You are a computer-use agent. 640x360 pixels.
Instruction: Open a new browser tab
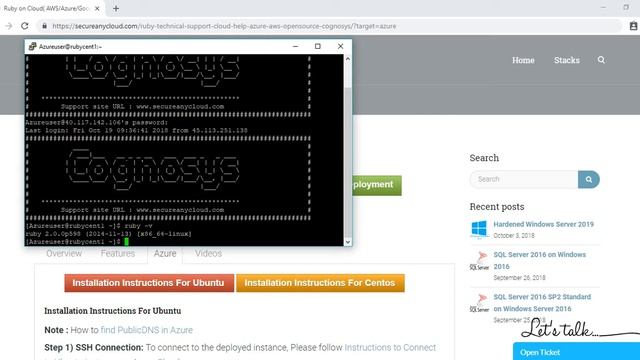116,8
